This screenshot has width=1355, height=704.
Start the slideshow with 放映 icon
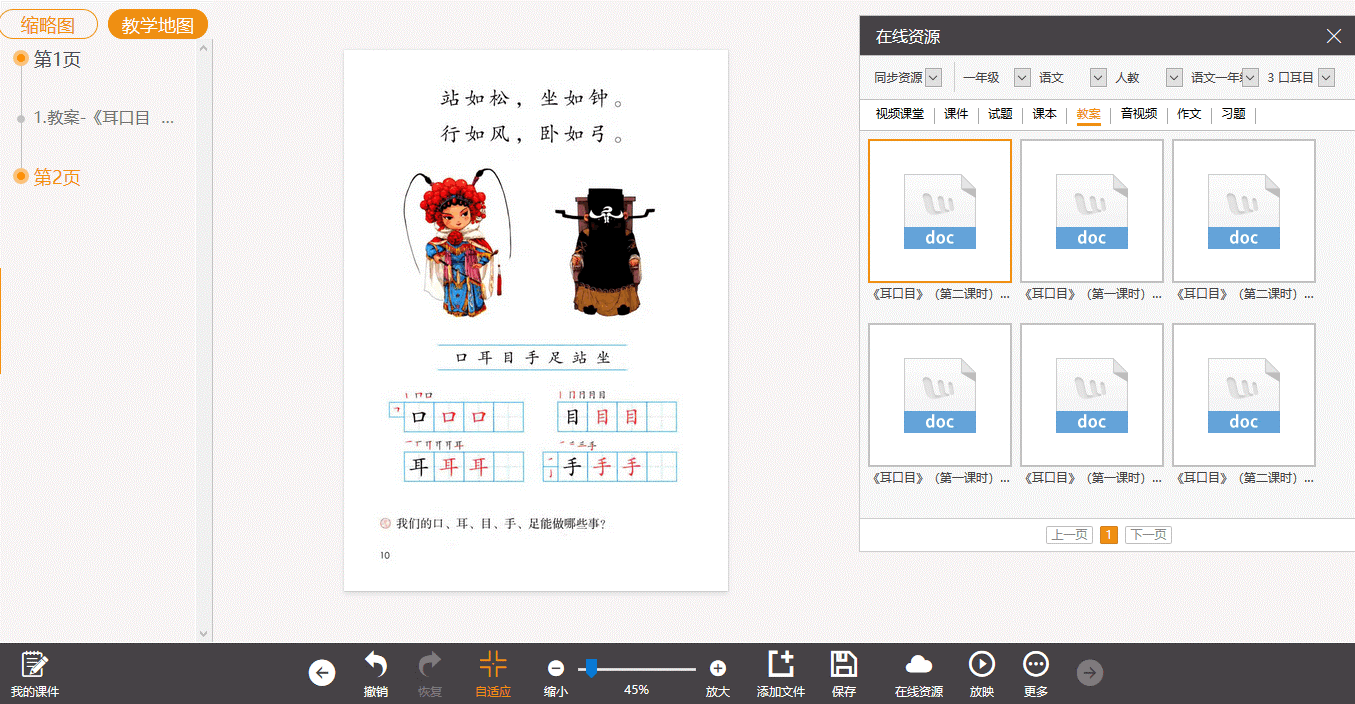[981, 666]
